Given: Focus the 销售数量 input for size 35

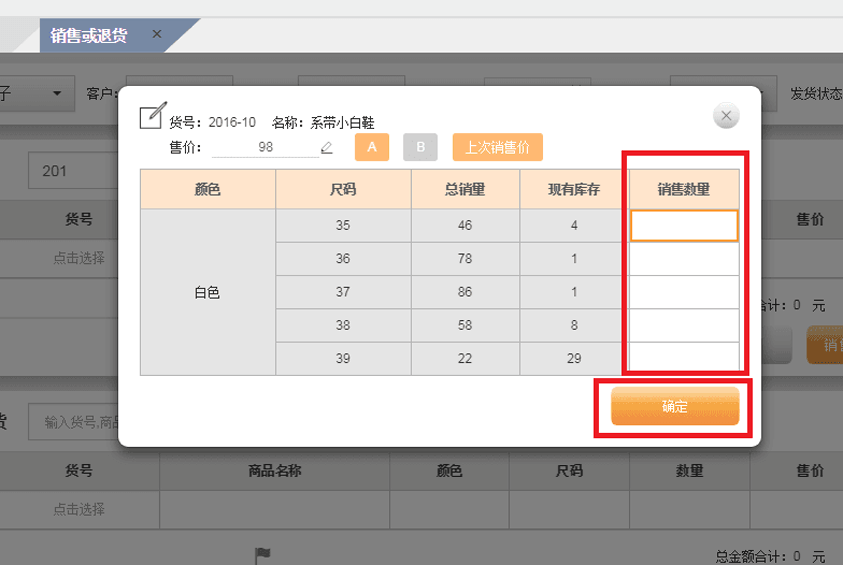Looking at the screenshot, I should pos(684,226).
